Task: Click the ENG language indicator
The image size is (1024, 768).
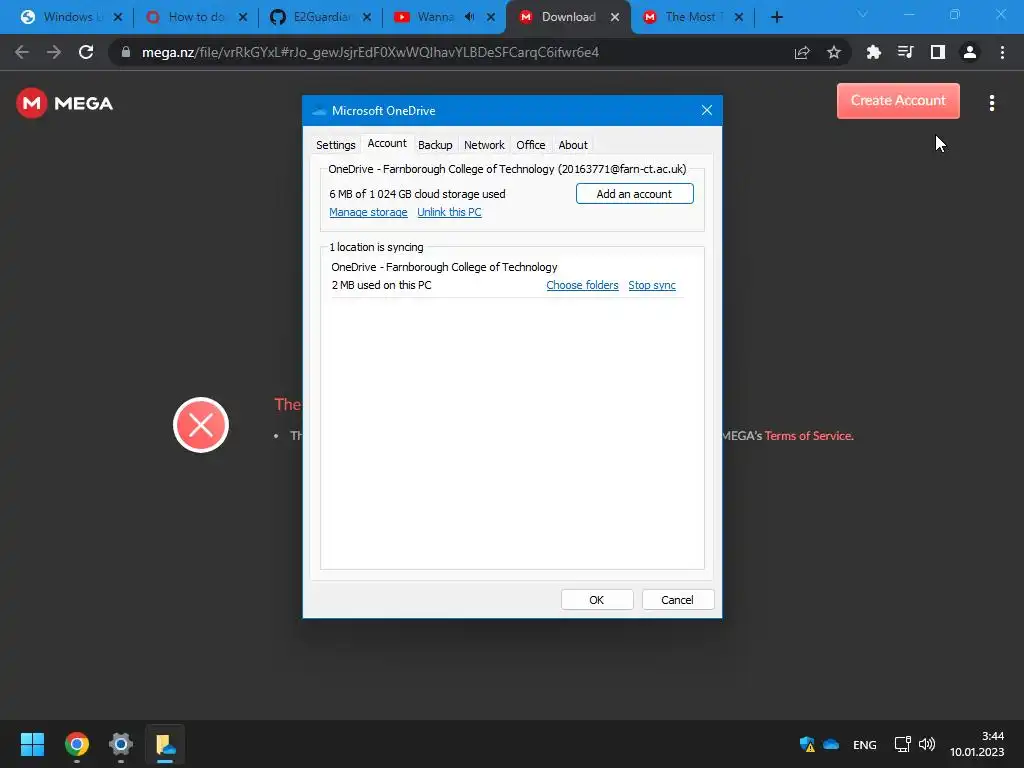Action: [865, 745]
